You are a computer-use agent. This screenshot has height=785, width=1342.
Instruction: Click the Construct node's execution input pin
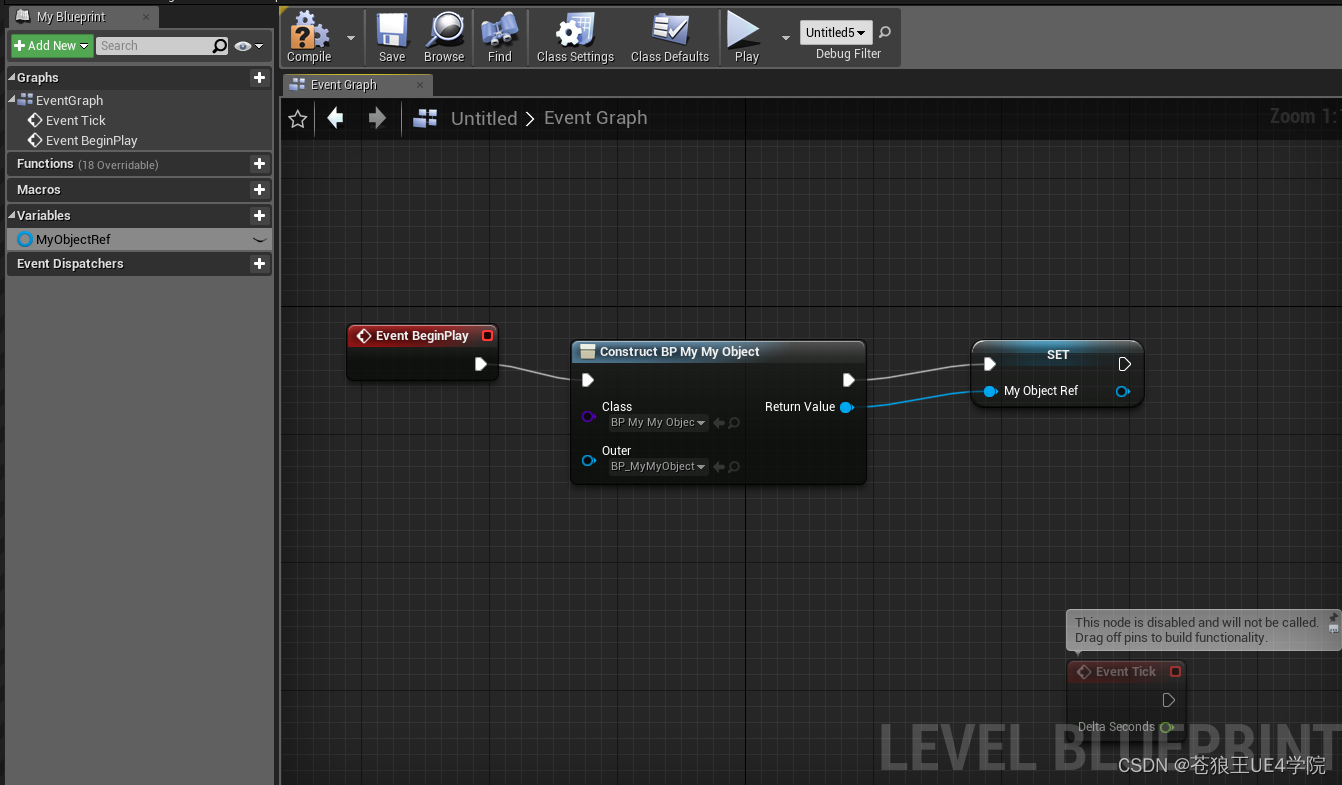[x=588, y=380]
